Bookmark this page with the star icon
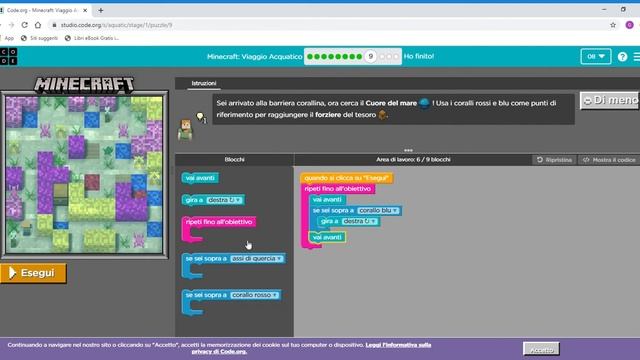The height and width of the screenshot is (360, 640). 613,25
